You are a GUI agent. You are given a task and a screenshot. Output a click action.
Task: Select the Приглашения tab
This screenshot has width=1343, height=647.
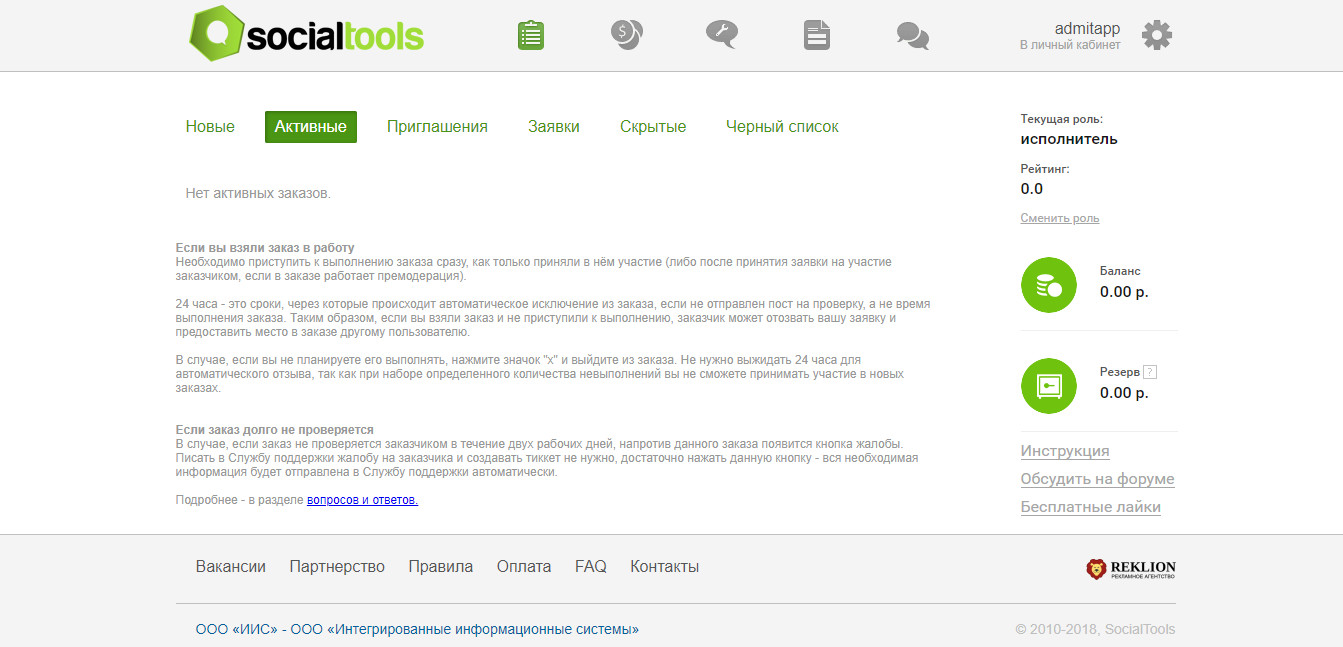coord(437,126)
